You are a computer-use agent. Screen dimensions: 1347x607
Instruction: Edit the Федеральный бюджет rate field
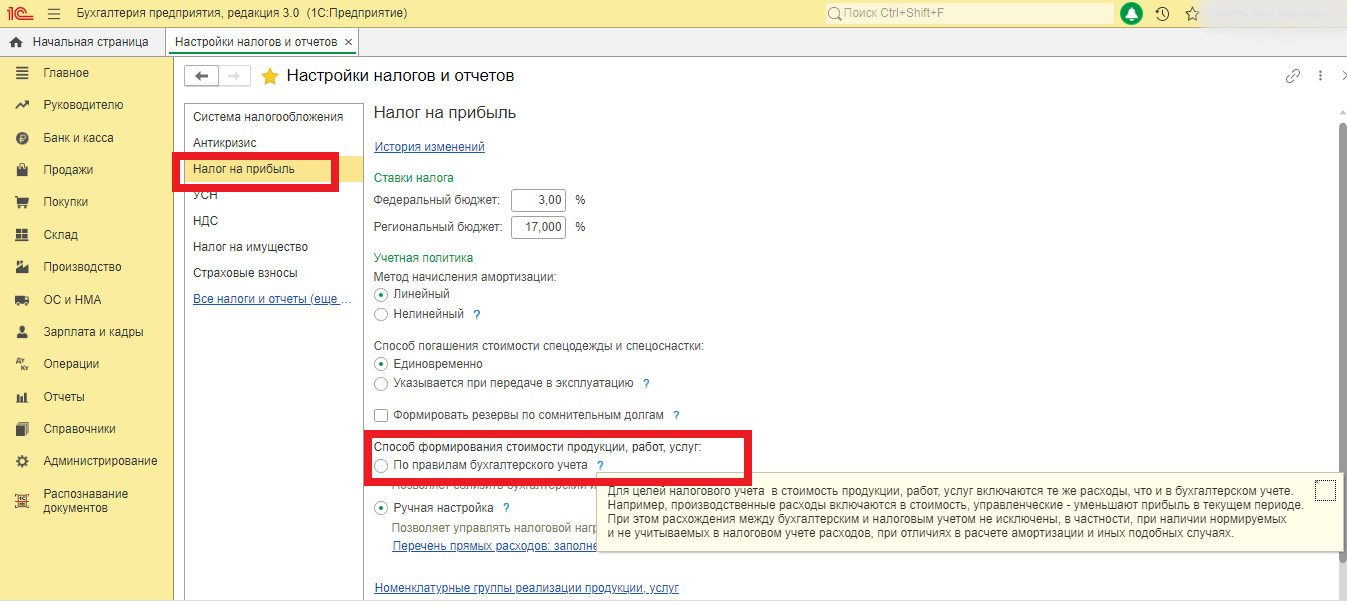(x=538, y=200)
